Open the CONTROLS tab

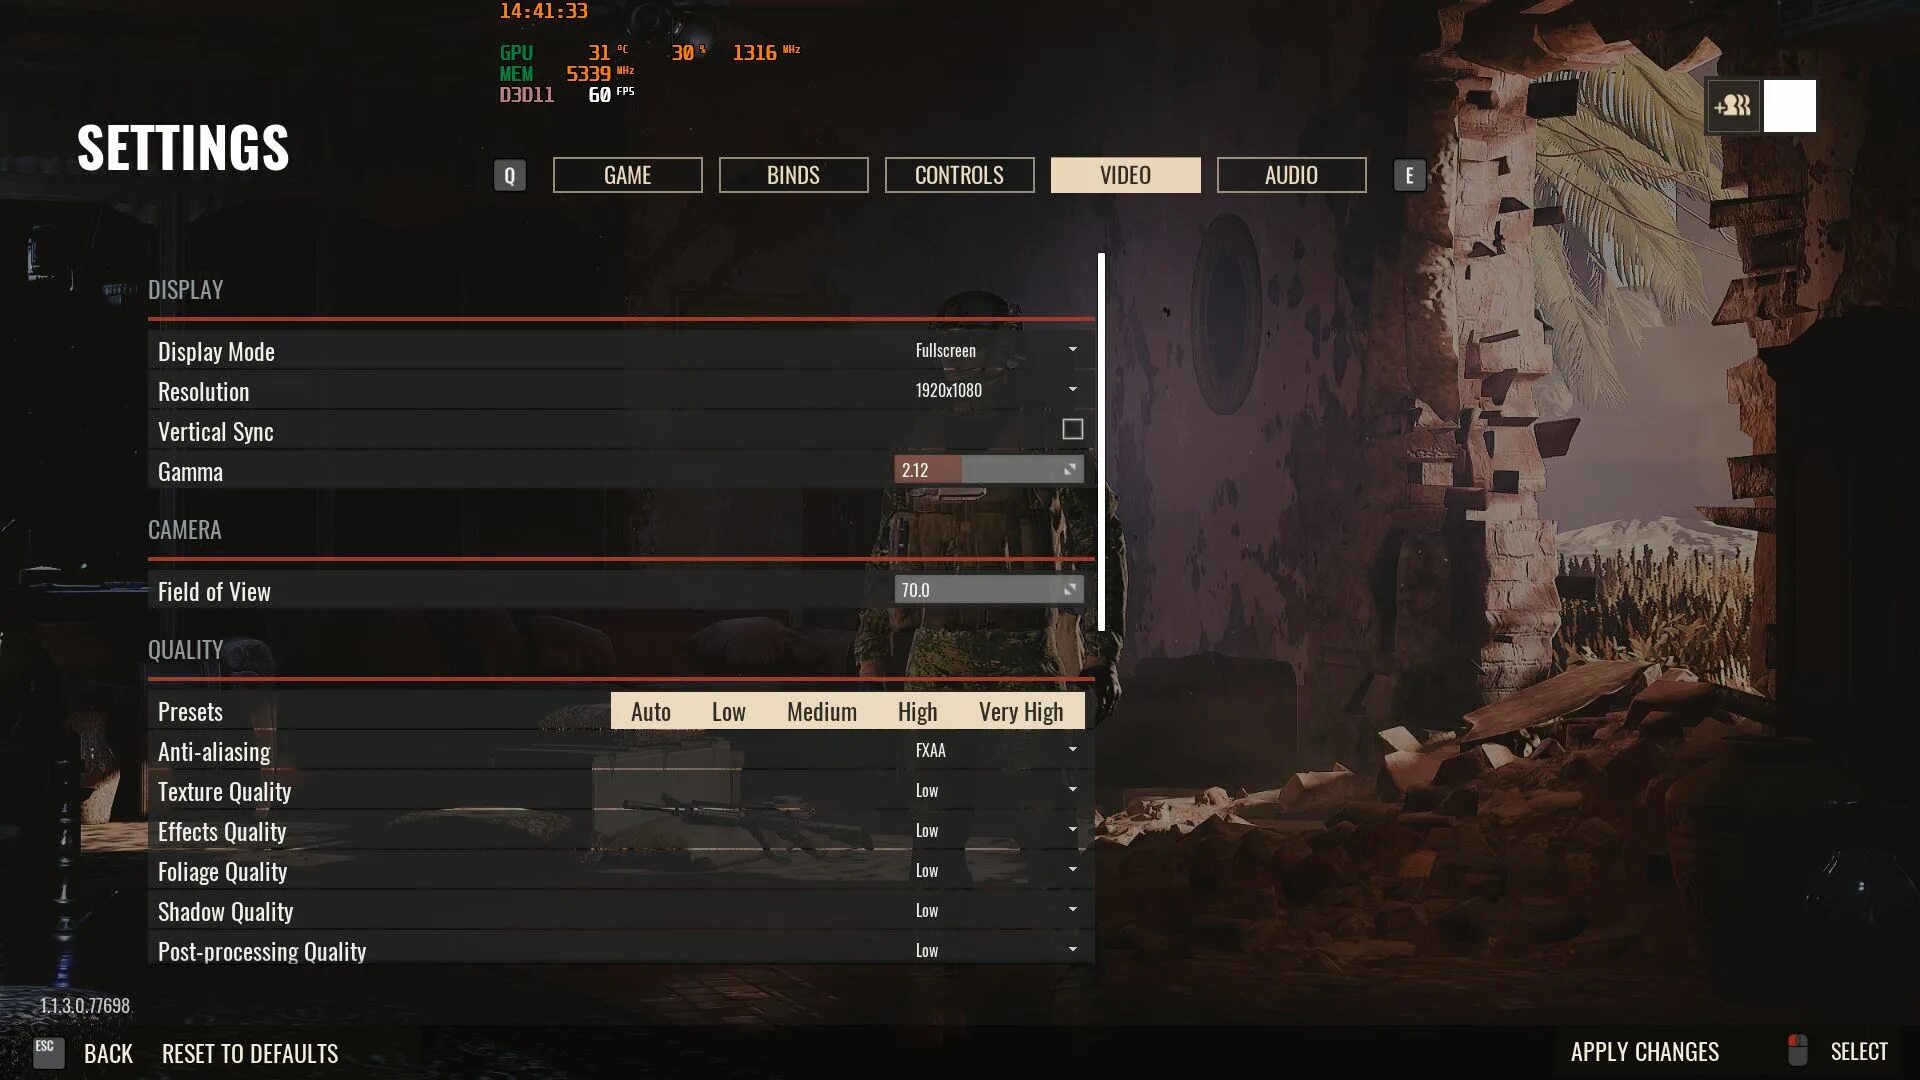point(959,174)
